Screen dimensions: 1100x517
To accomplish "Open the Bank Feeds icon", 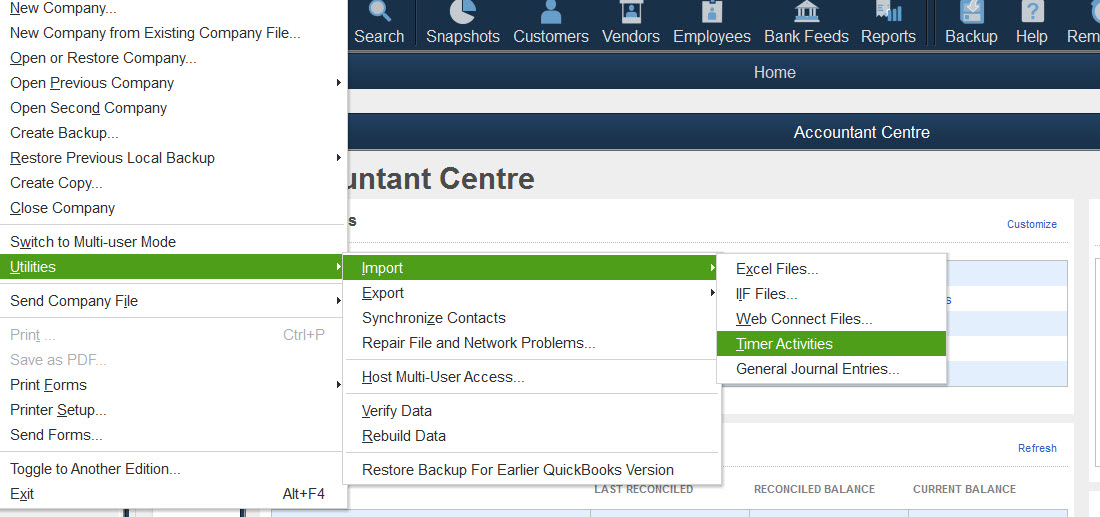I will (x=806, y=14).
